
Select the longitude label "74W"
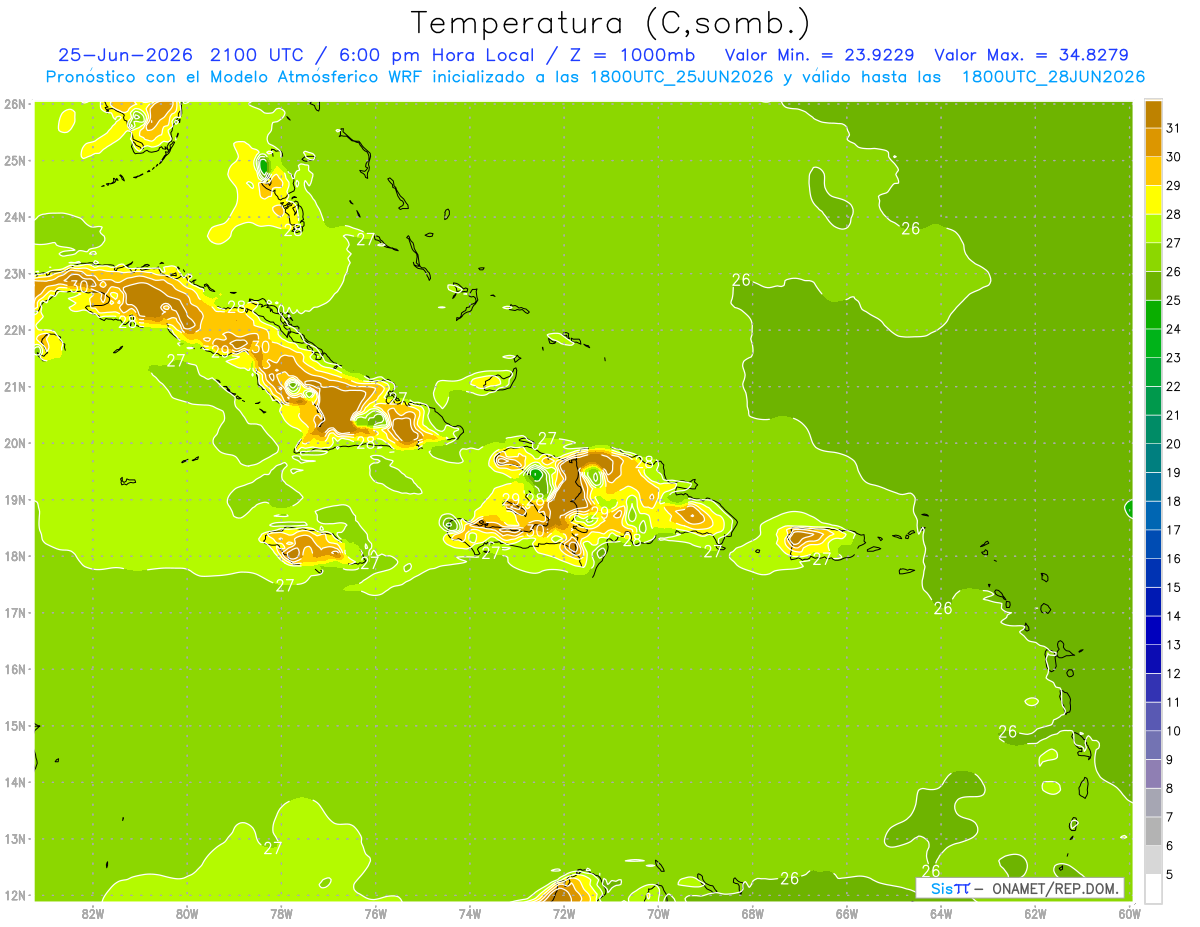coord(469,913)
